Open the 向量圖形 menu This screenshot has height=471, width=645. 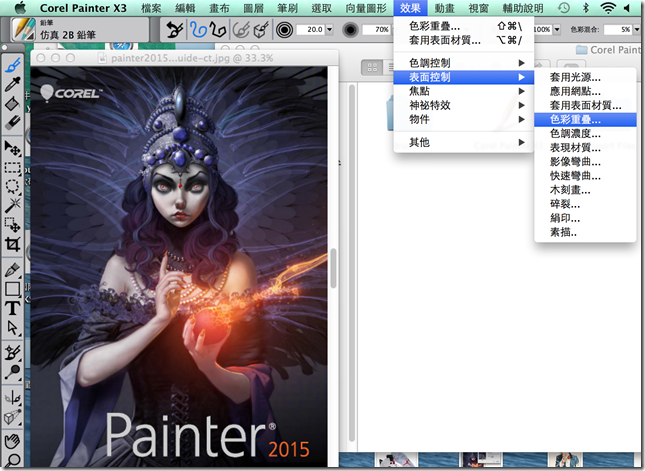366,8
